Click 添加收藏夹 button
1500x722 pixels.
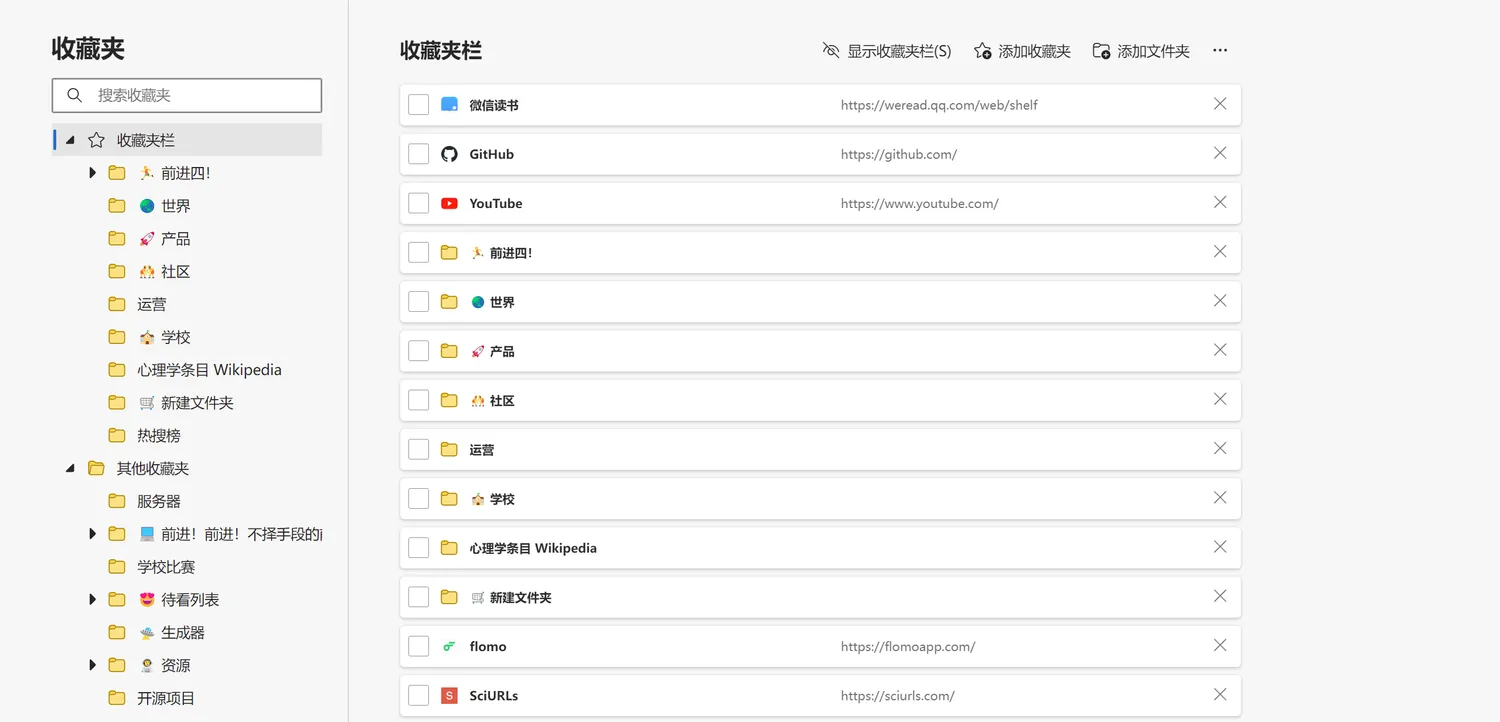point(1022,51)
